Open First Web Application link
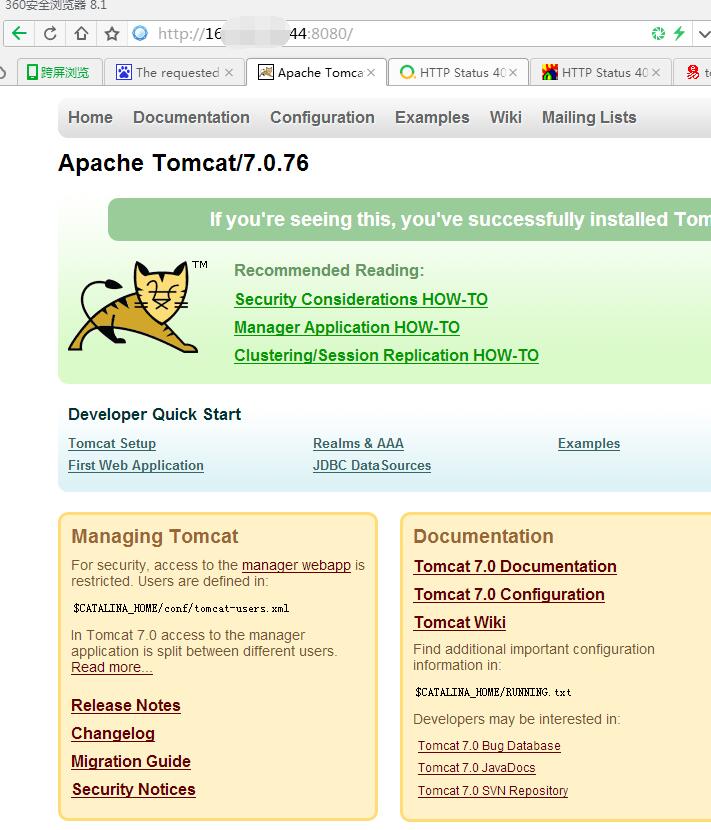Screen dimensions: 711x830 [136, 466]
